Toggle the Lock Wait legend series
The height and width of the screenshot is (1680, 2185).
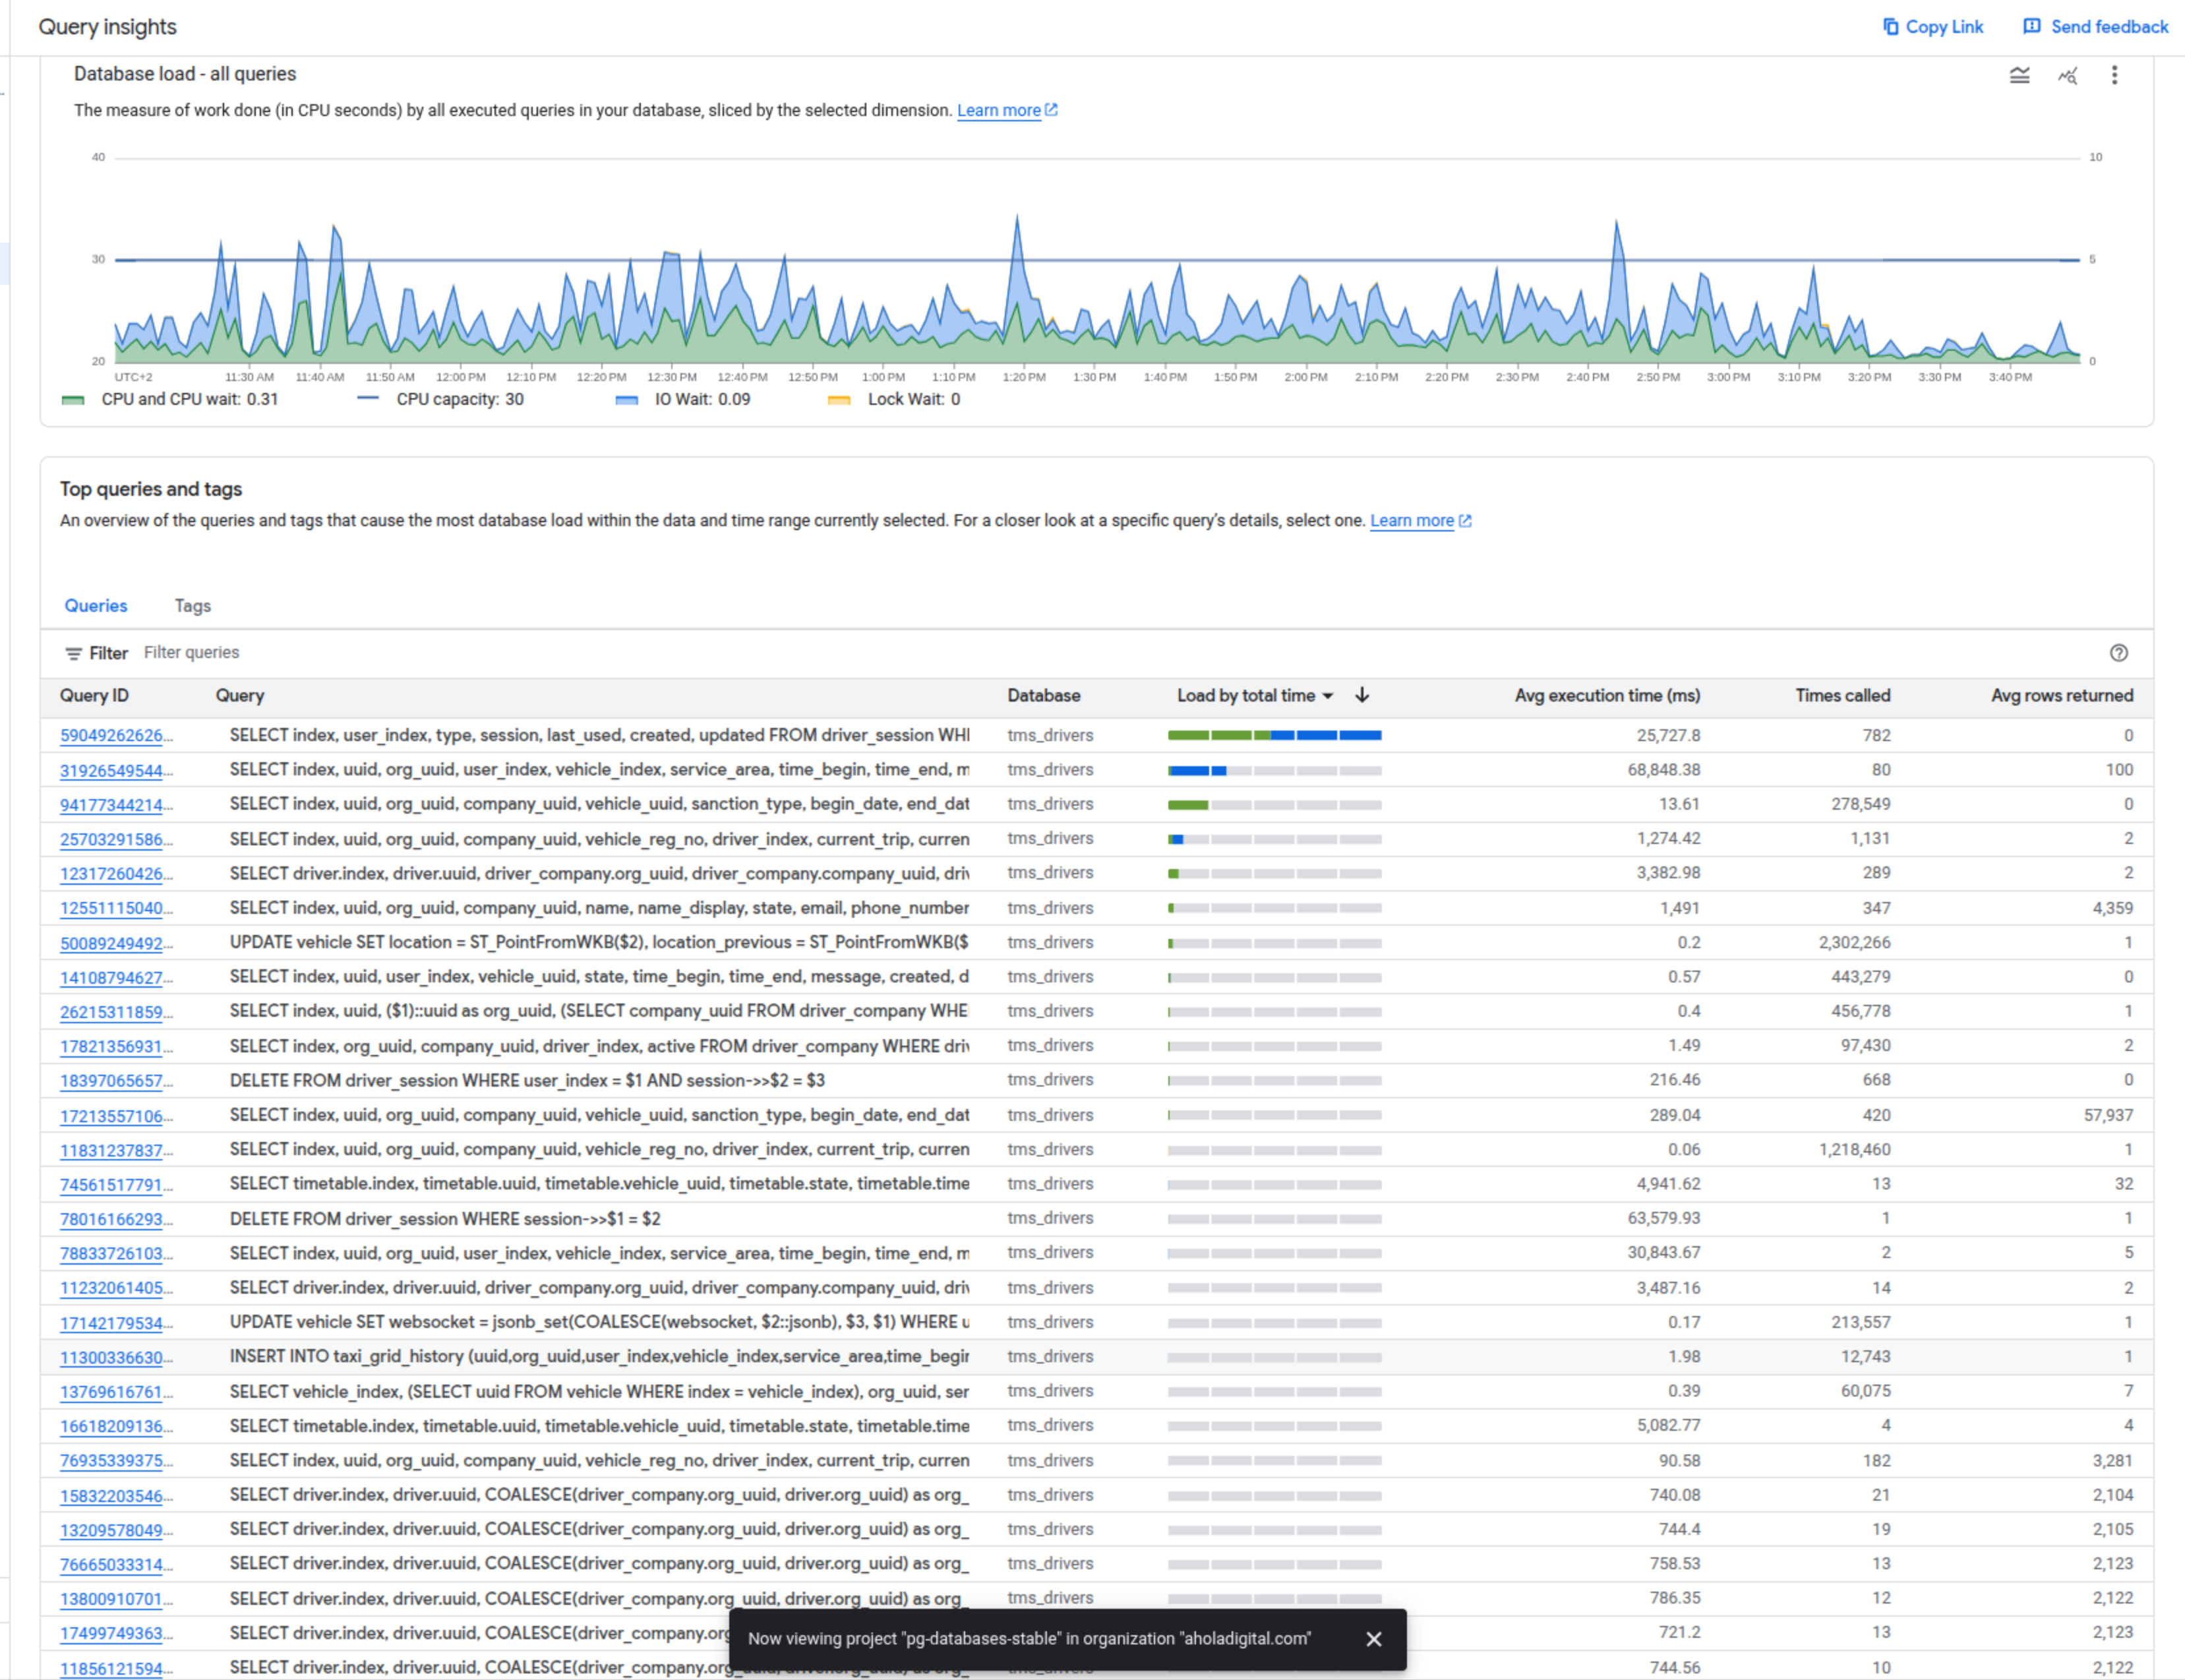[894, 399]
